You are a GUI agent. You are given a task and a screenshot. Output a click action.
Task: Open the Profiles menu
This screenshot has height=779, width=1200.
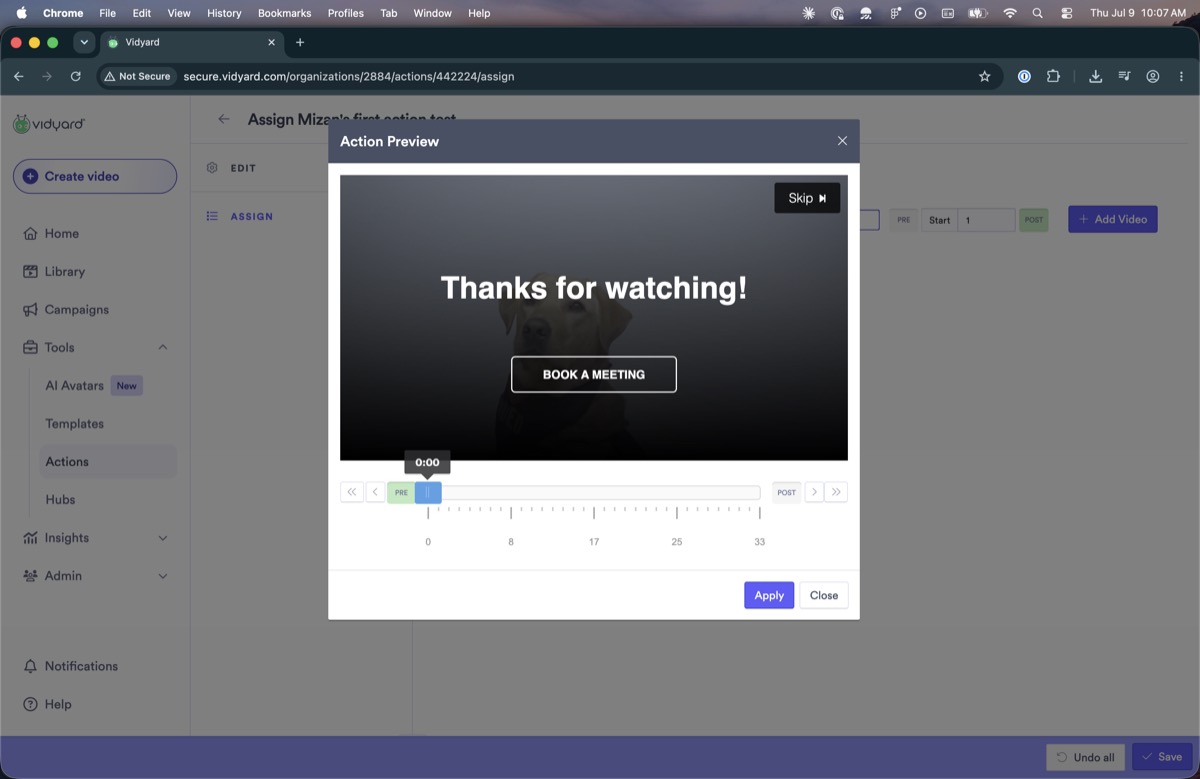tap(346, 13)
